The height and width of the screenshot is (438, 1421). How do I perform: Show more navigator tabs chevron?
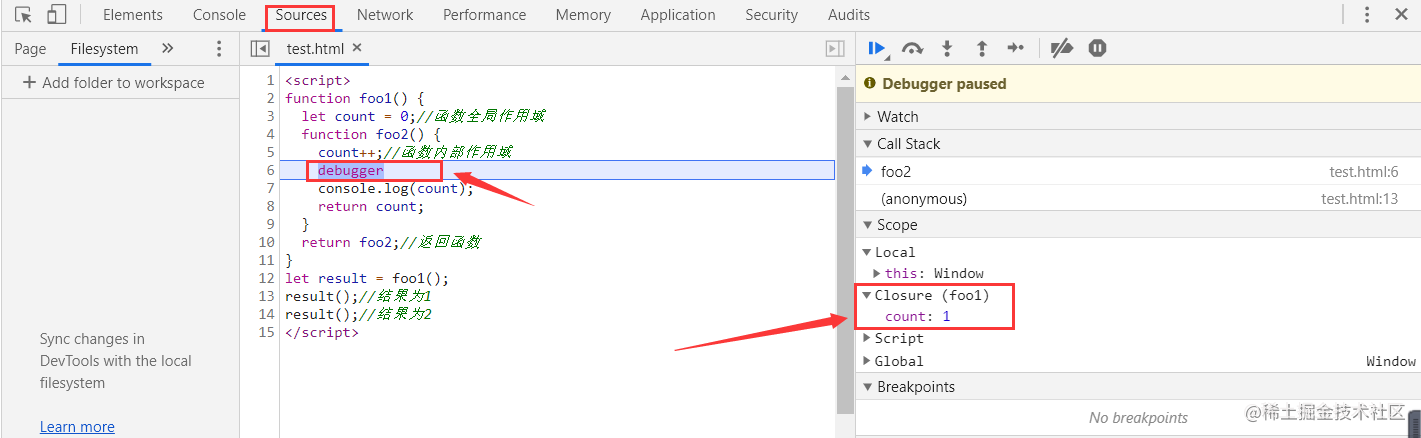[167, 48]
